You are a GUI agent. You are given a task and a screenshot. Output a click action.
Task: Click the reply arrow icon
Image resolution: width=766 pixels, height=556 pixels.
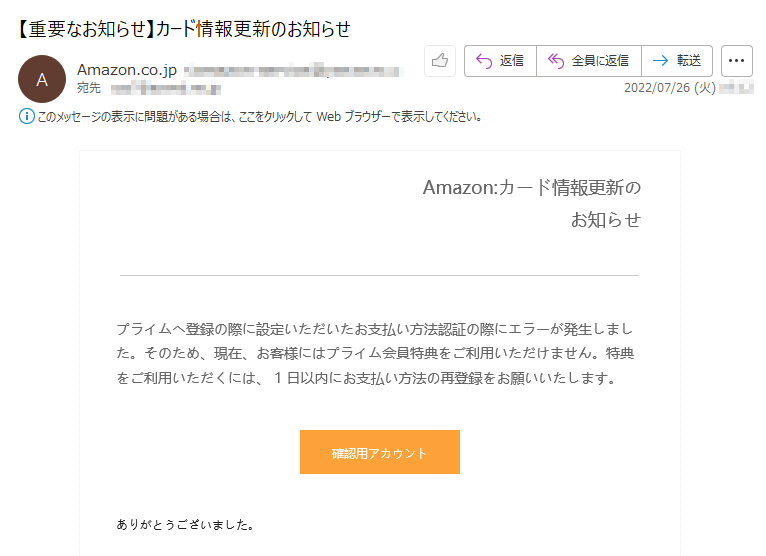point(484,61)
